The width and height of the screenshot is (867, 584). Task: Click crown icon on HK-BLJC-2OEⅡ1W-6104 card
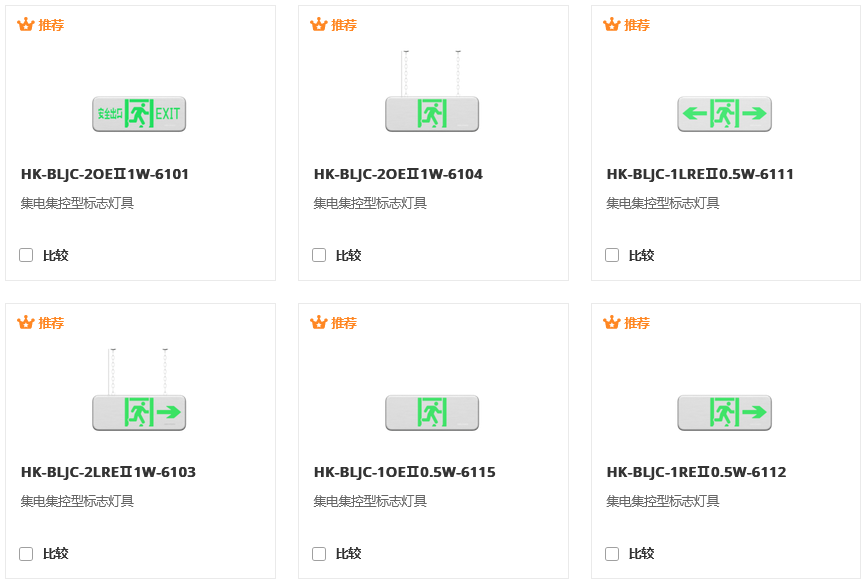coord(319,25)
